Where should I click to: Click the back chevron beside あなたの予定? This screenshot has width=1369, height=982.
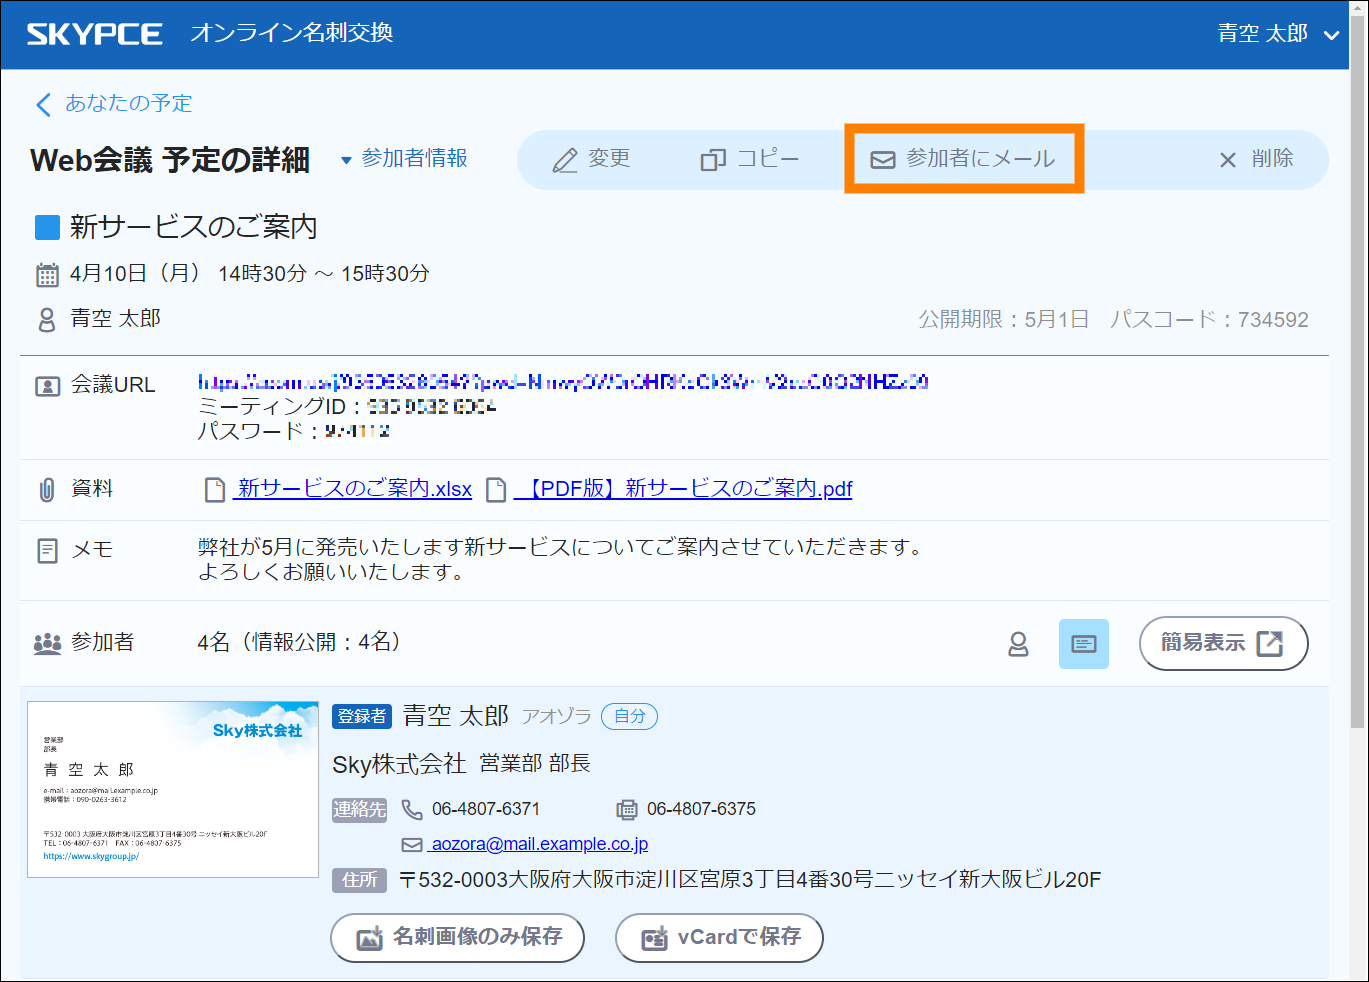click(x=43, y=104)
